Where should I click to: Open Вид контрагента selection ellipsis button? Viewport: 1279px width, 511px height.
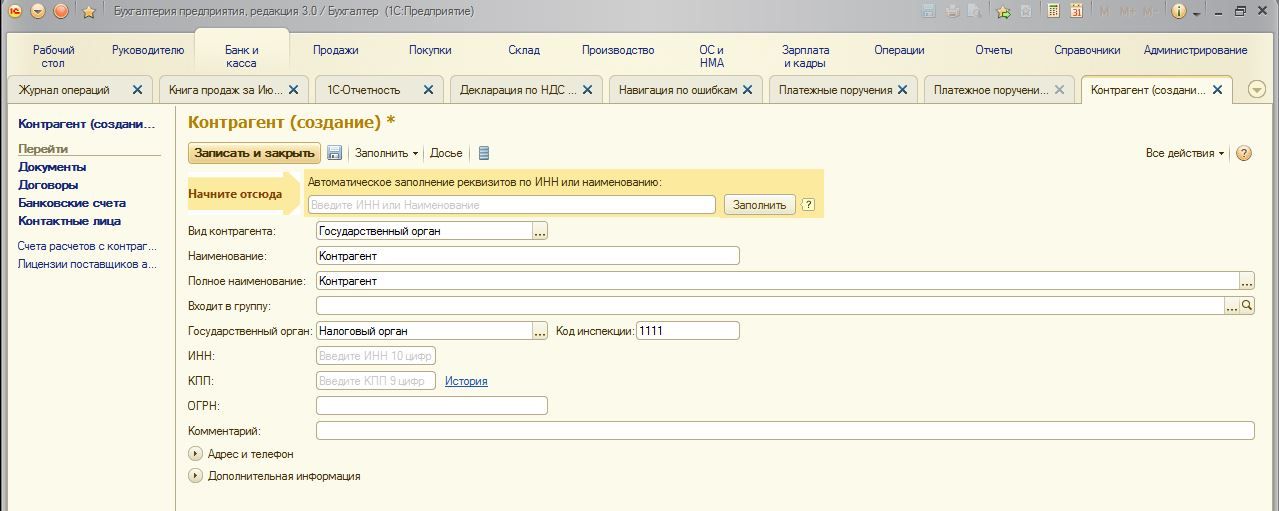tap(540, 231)
